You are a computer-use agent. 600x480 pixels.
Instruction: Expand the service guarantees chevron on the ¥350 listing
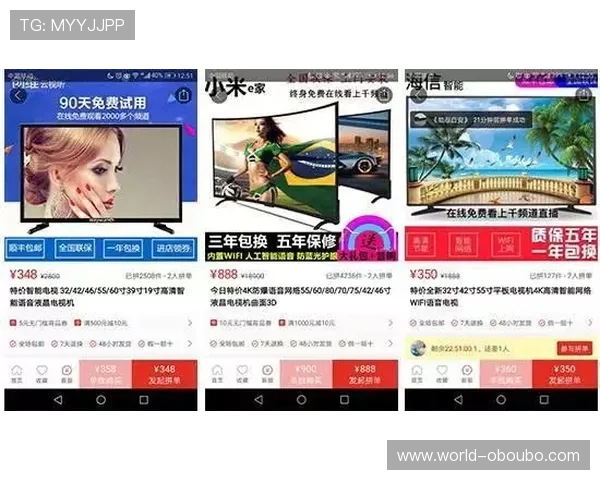(x=590, y=323)
